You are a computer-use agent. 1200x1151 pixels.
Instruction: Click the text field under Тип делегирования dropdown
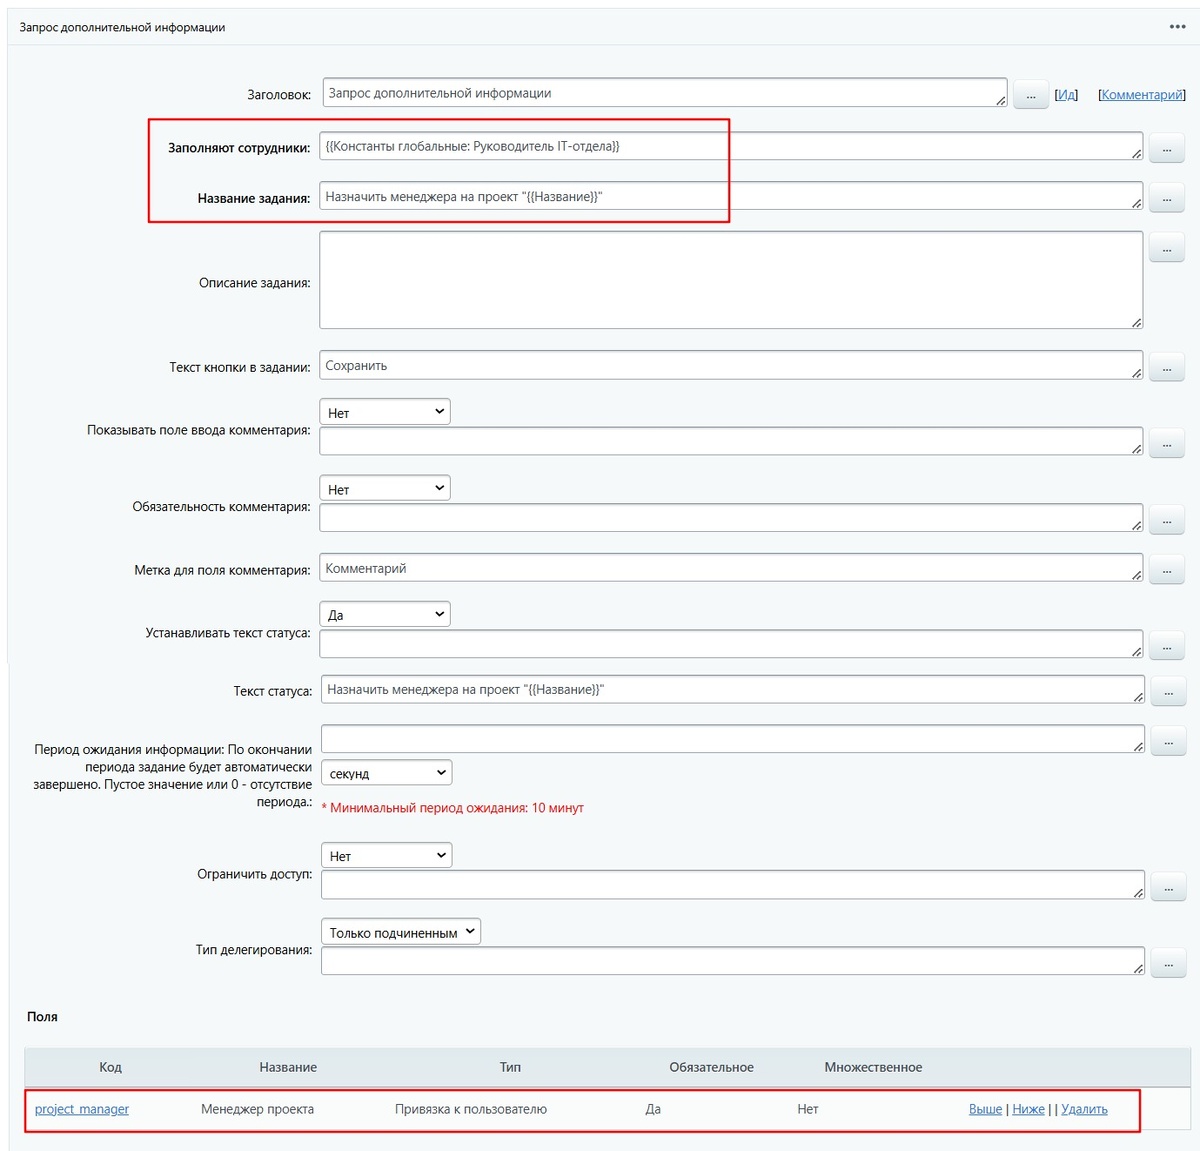point(733,961)
